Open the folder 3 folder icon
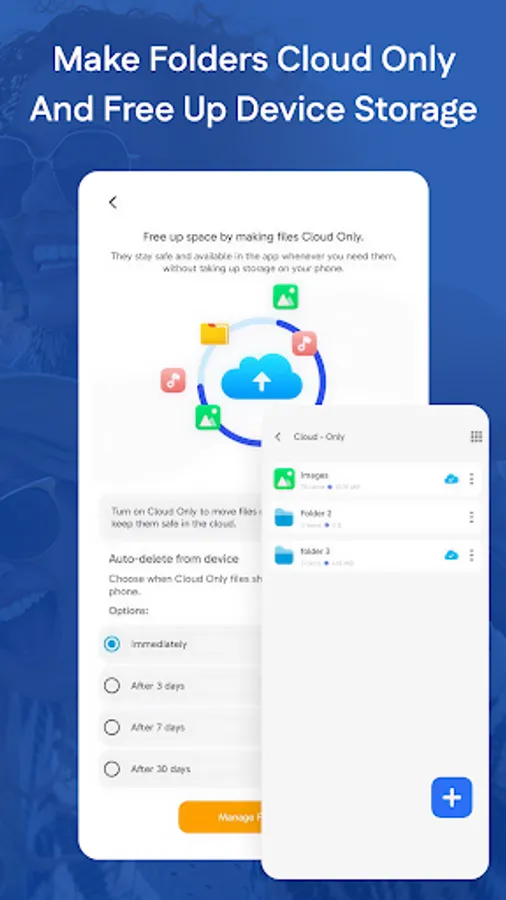Image resolution: width=506 pixels, height=900 pixels. 284,555
